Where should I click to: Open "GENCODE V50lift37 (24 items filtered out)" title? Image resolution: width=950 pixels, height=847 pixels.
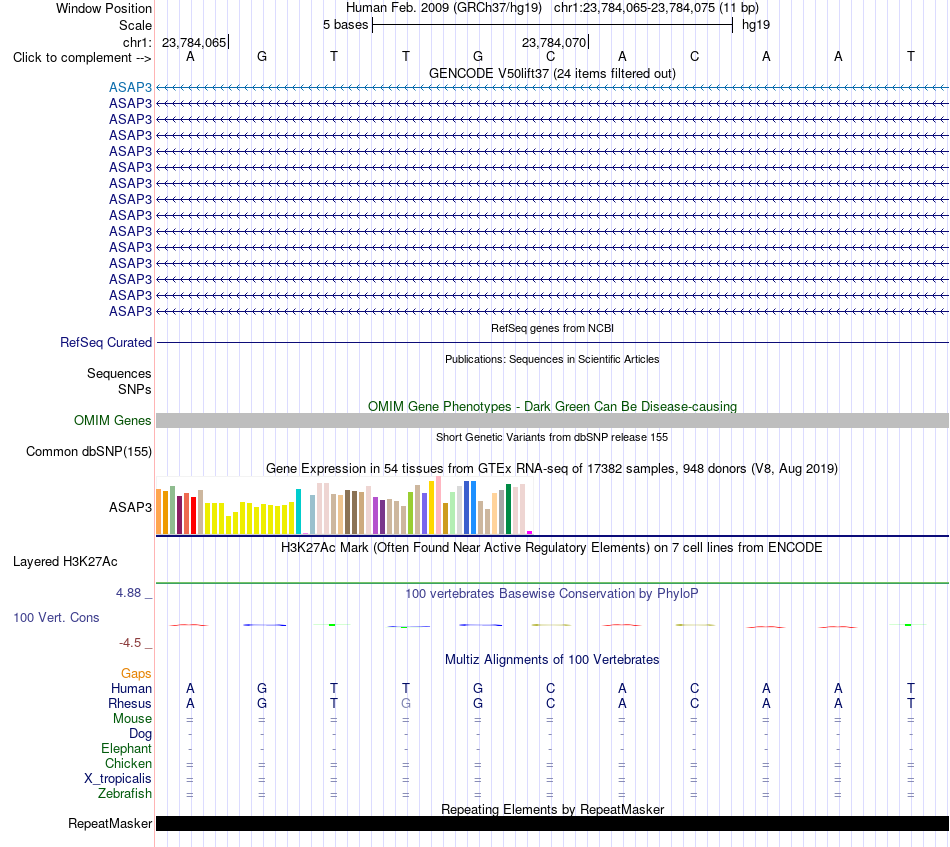(x=552, y=73)
